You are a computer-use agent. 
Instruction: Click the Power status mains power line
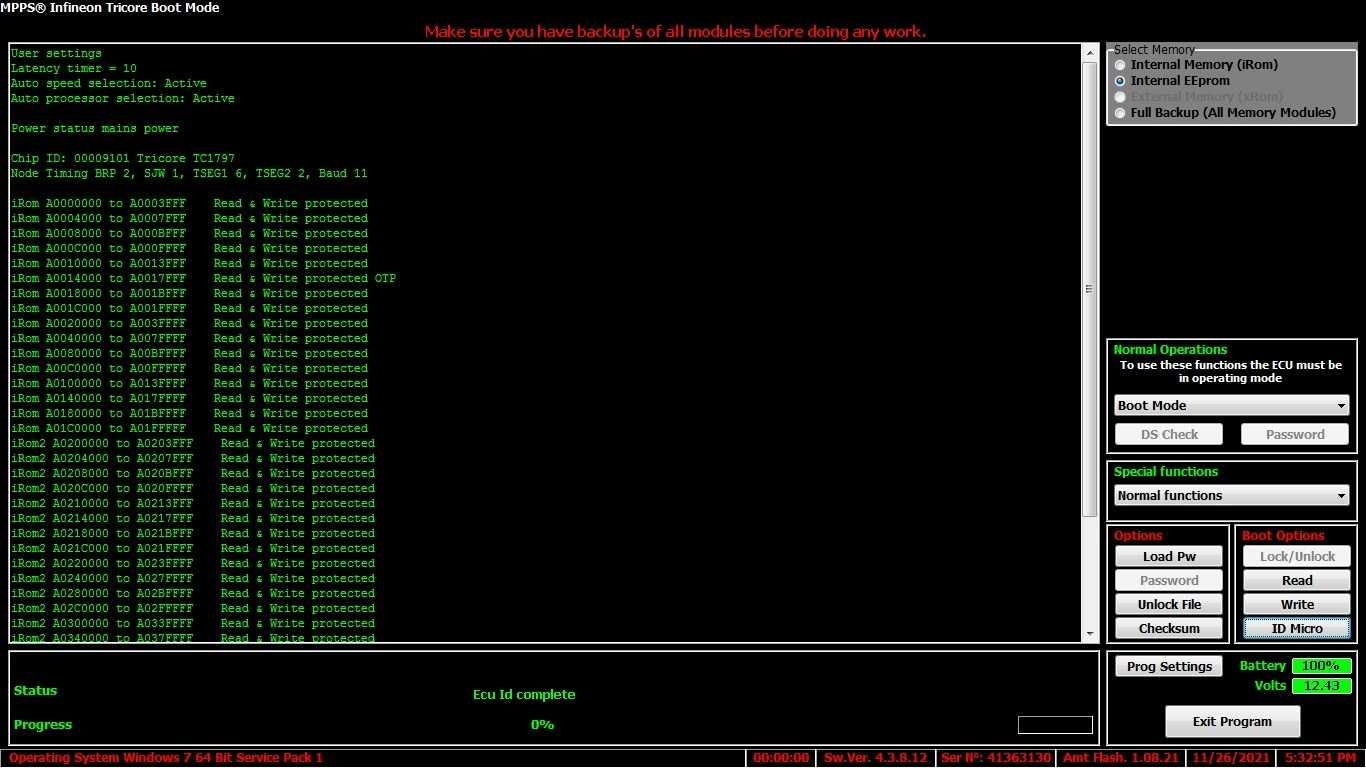(x=95, y=128)
